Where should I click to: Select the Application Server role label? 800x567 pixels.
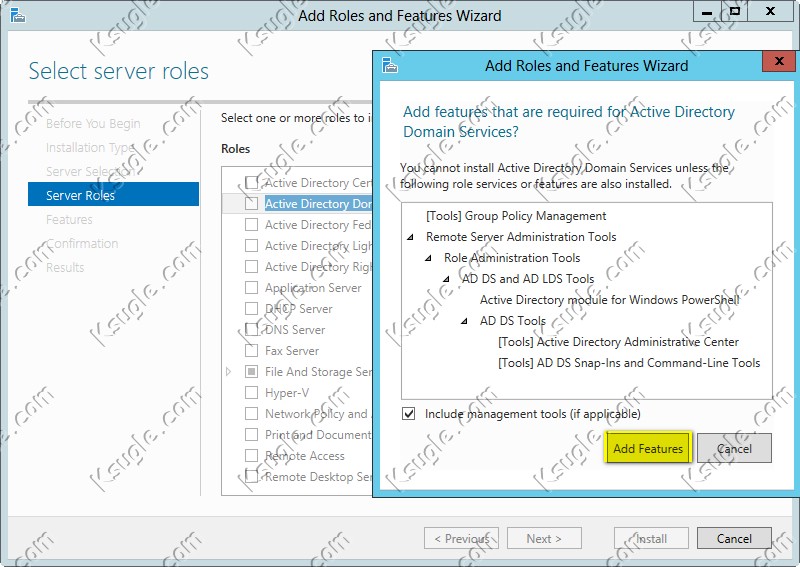[x=313, y=288]
